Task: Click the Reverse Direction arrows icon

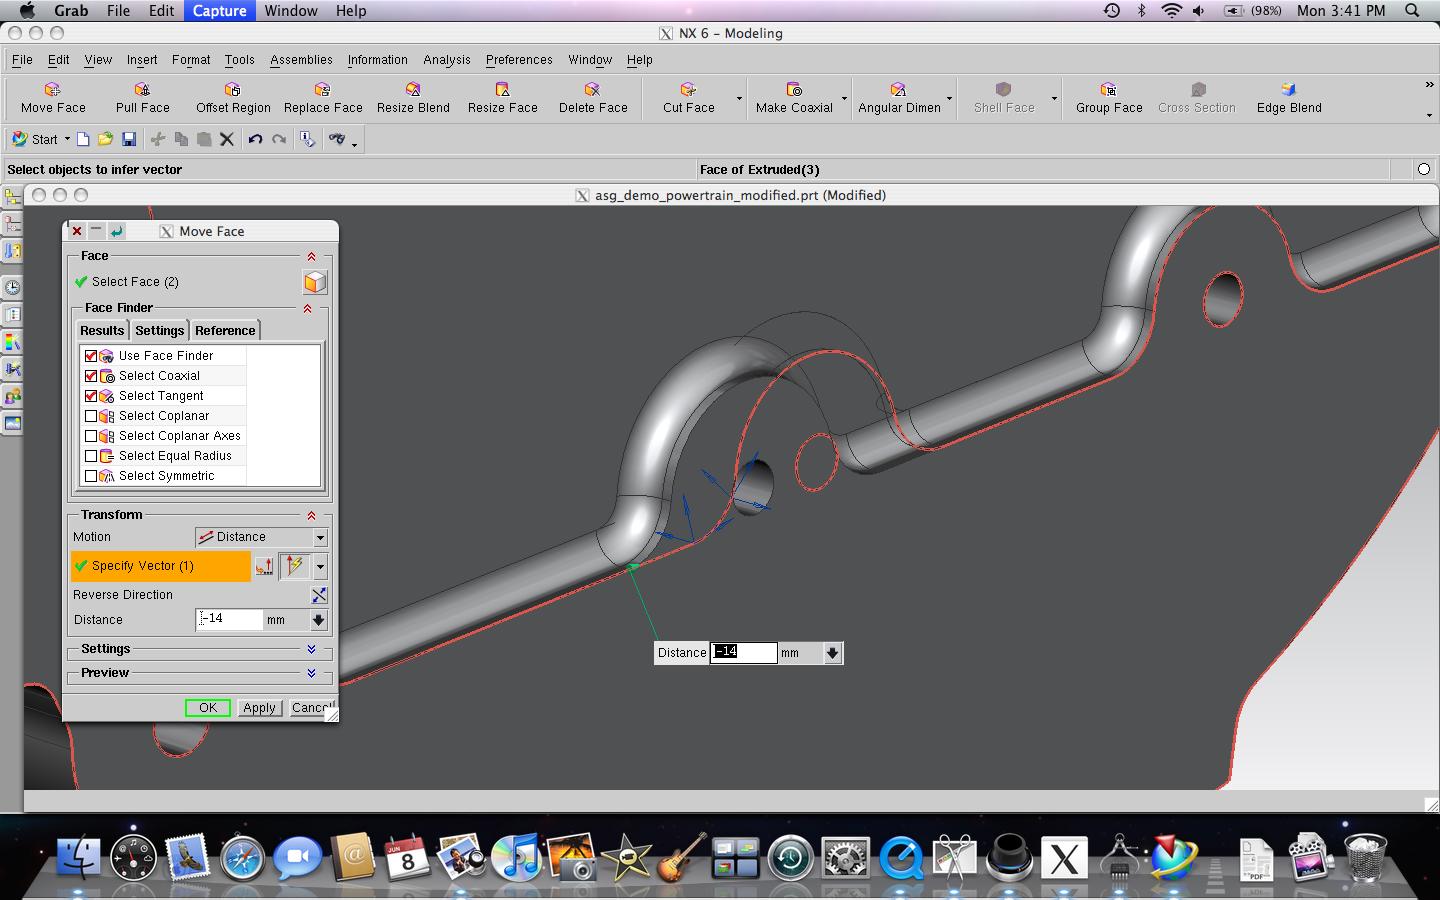Action: pyautogui.click(x=319, y=595)
